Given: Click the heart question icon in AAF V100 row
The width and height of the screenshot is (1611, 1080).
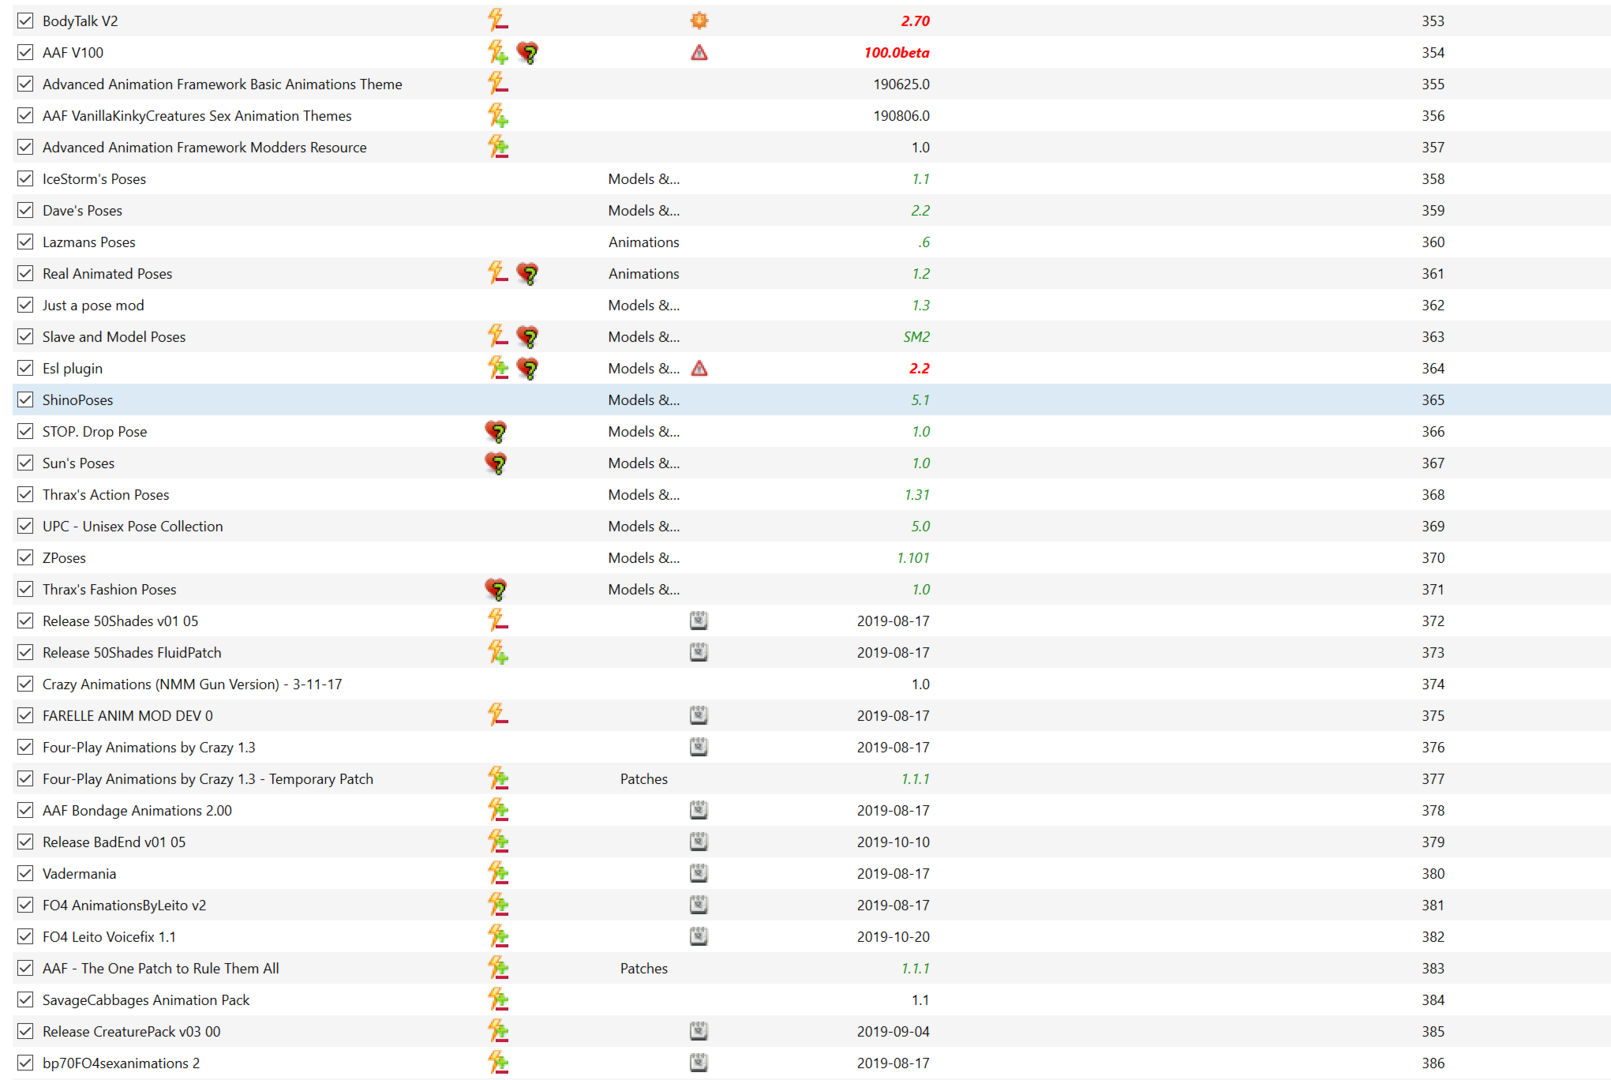Looking at the screenshot, I should (528, 52).
